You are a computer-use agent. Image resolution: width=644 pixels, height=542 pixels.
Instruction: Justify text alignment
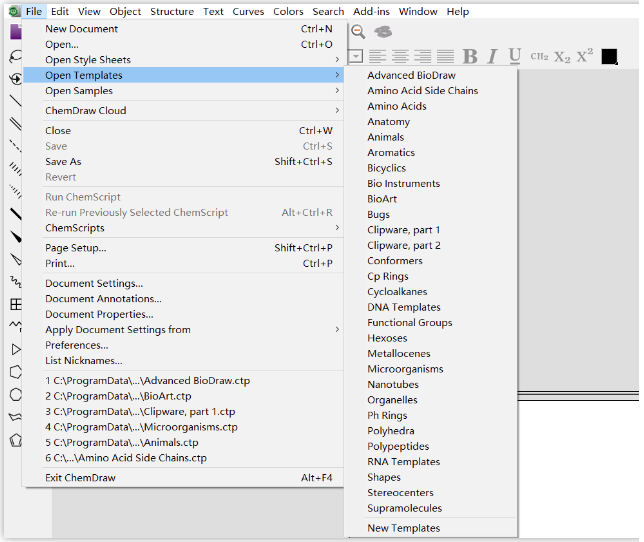pyautogui.click(x=445, y=56)
